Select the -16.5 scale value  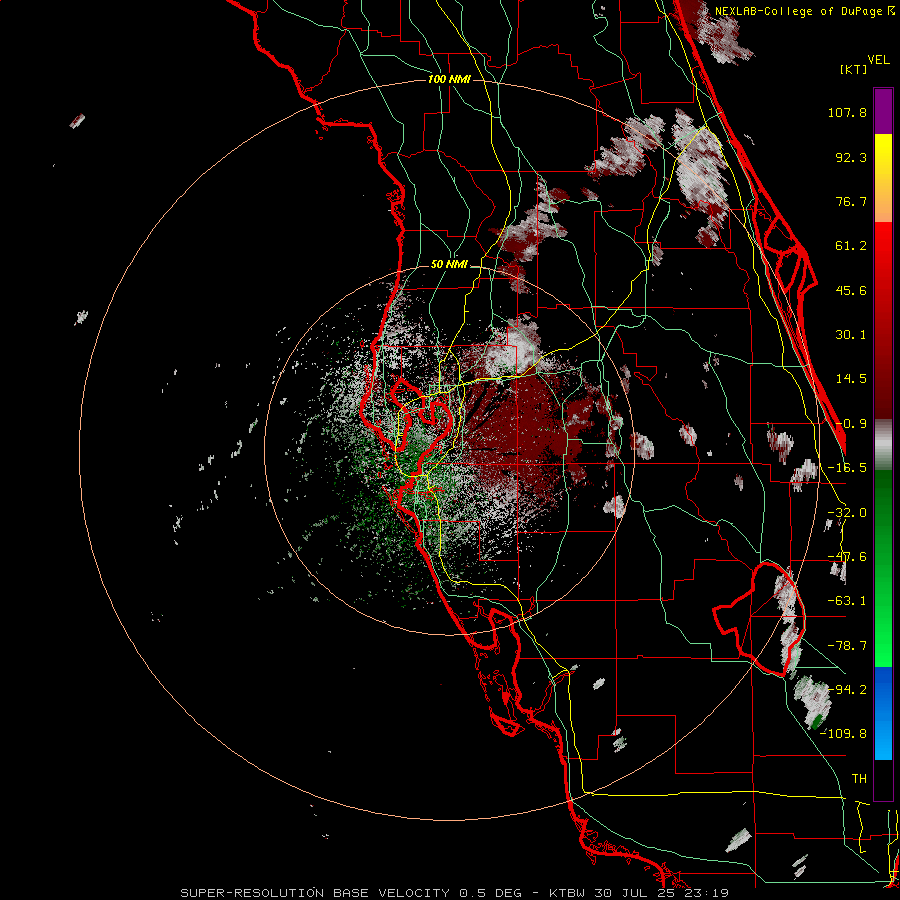point(847,468)
